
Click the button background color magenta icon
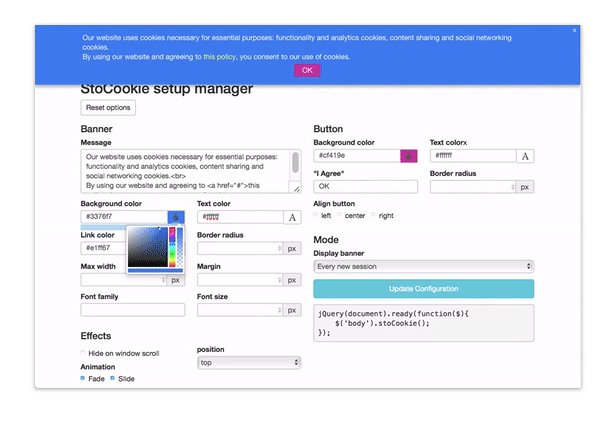[408, 156]
